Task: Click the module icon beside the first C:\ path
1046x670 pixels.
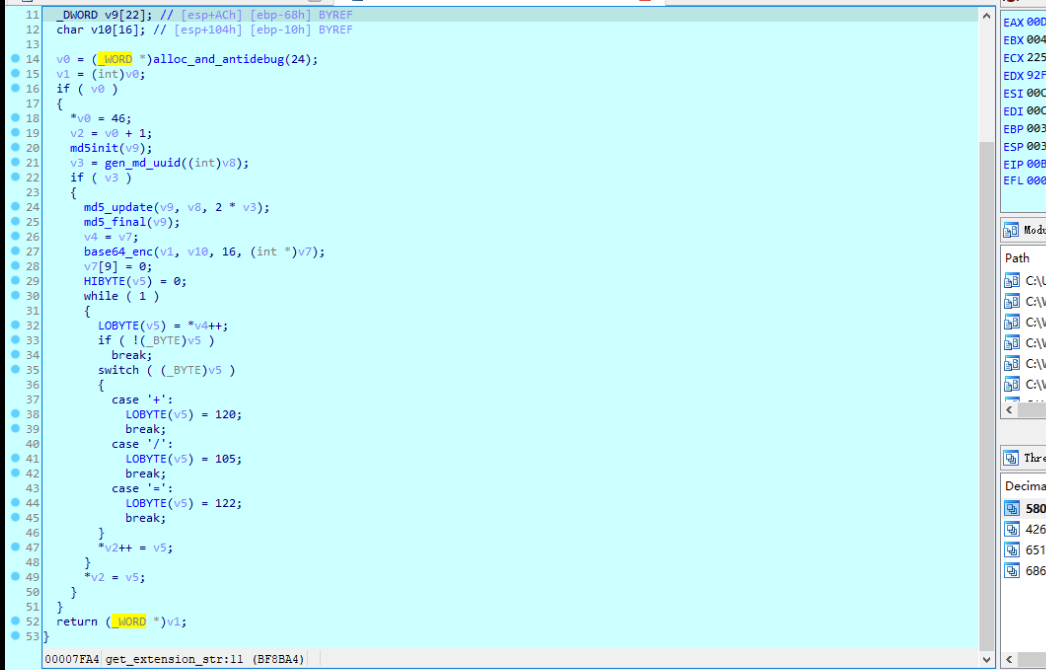Action: 1013,280
